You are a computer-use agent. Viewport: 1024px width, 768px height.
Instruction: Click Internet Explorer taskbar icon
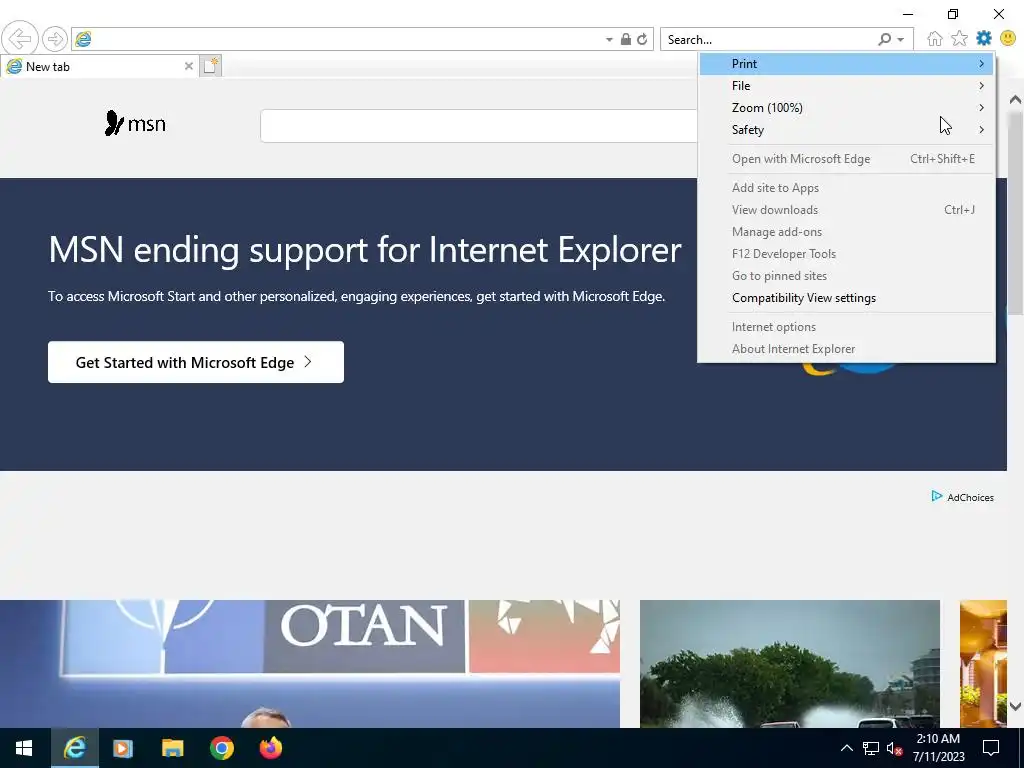pyautogui.click(x=74, y=748)
